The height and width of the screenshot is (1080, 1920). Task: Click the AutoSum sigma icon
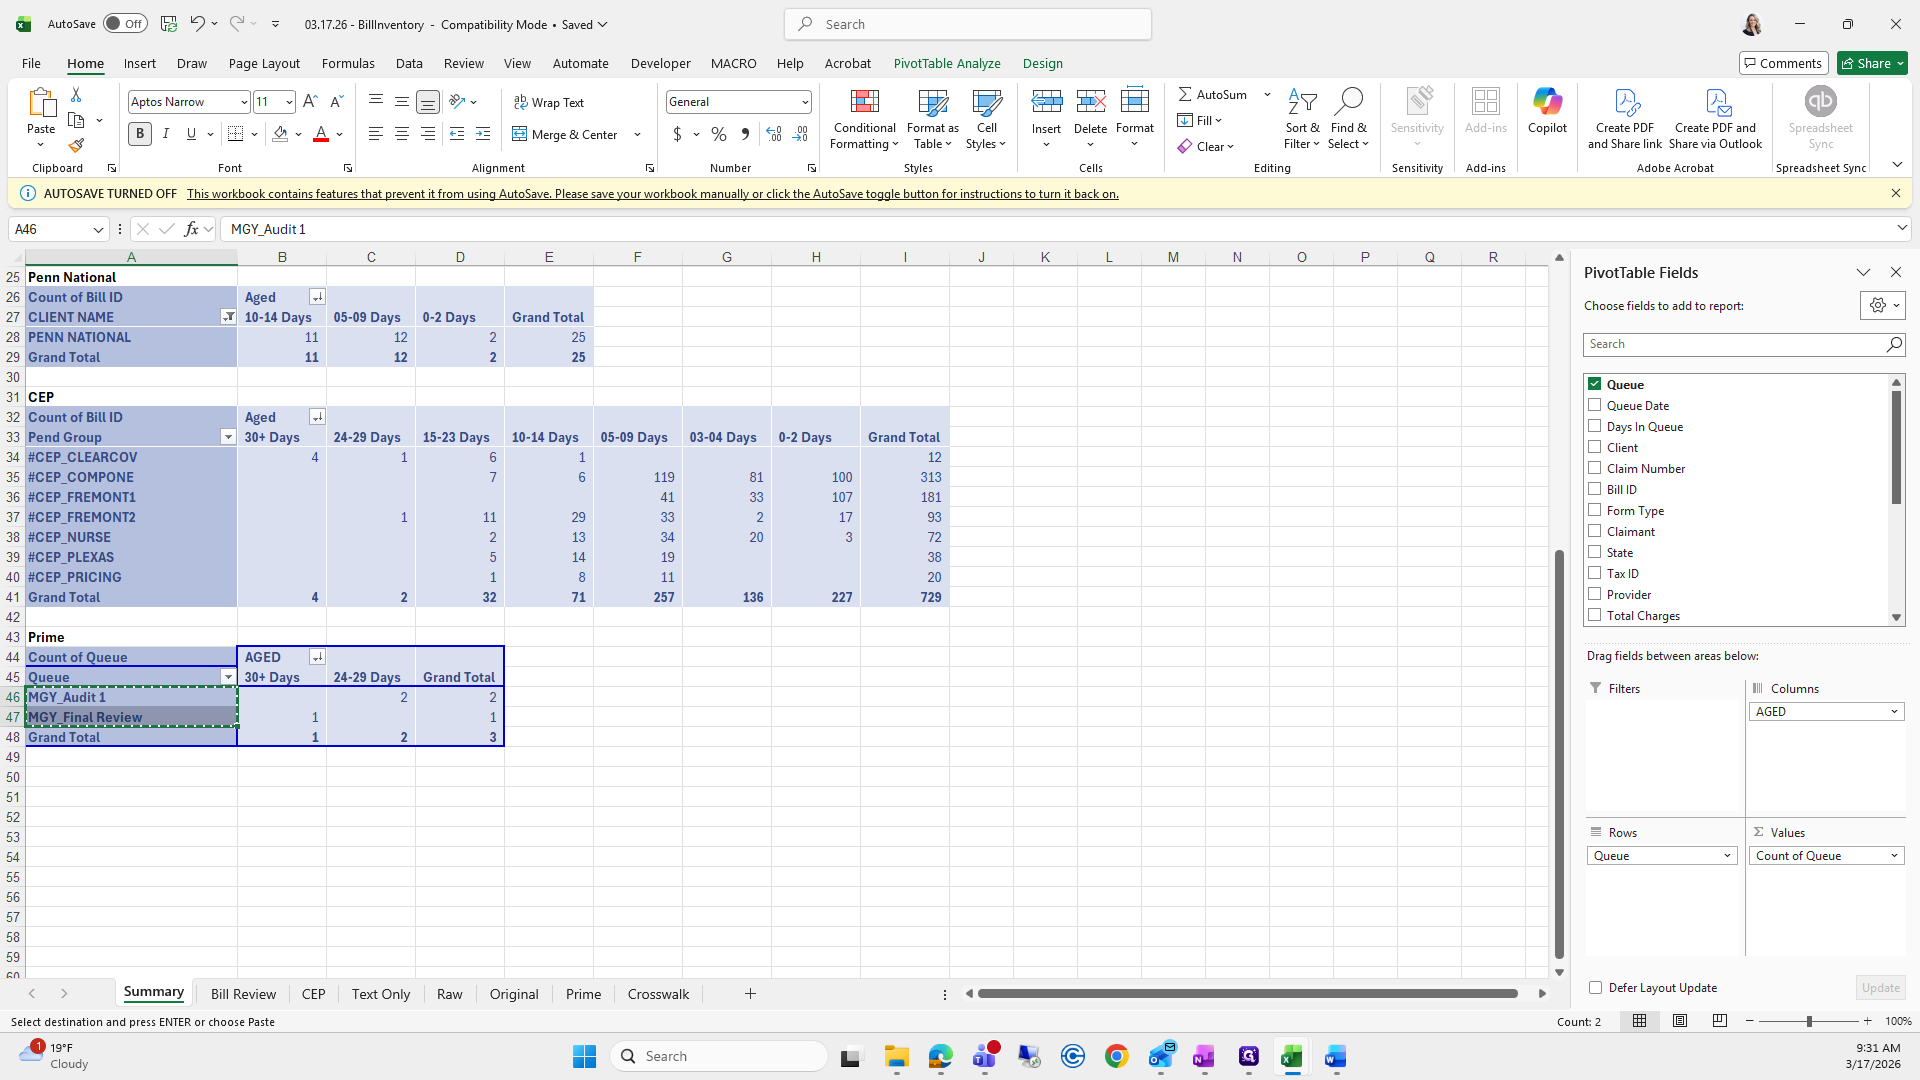point(1185,94)
